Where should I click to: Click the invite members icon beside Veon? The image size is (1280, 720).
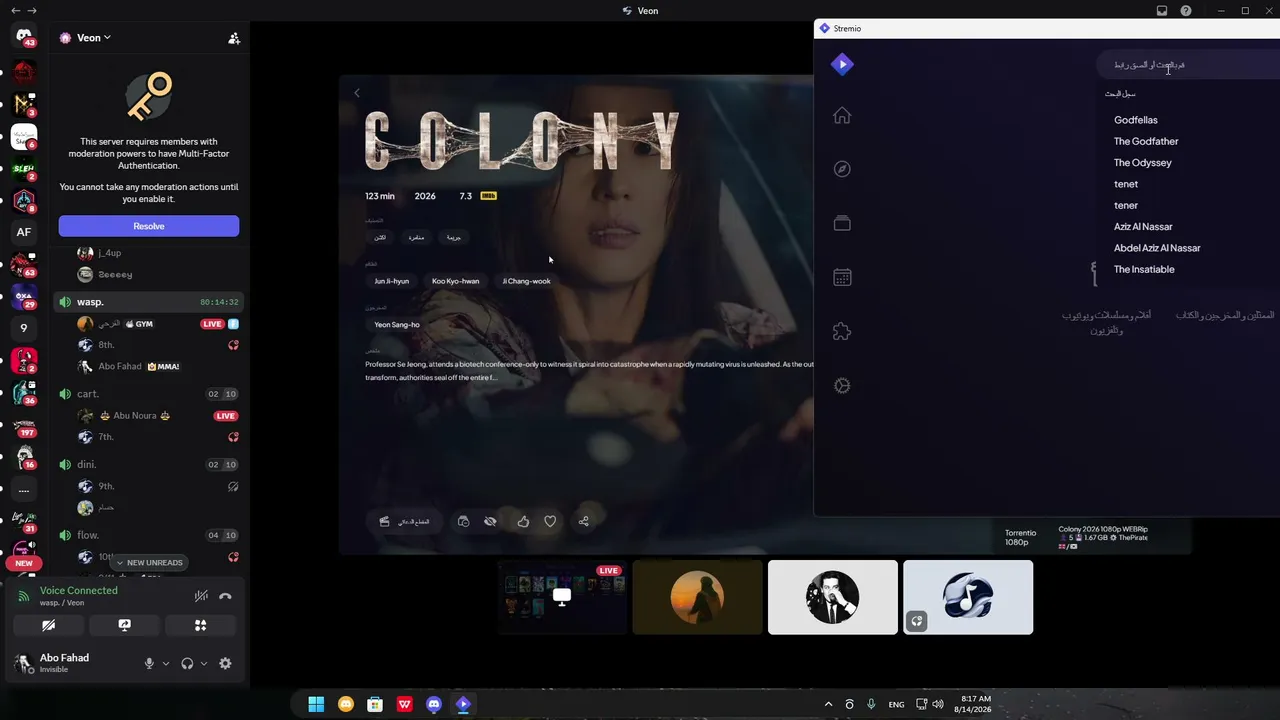click(234, 38)
